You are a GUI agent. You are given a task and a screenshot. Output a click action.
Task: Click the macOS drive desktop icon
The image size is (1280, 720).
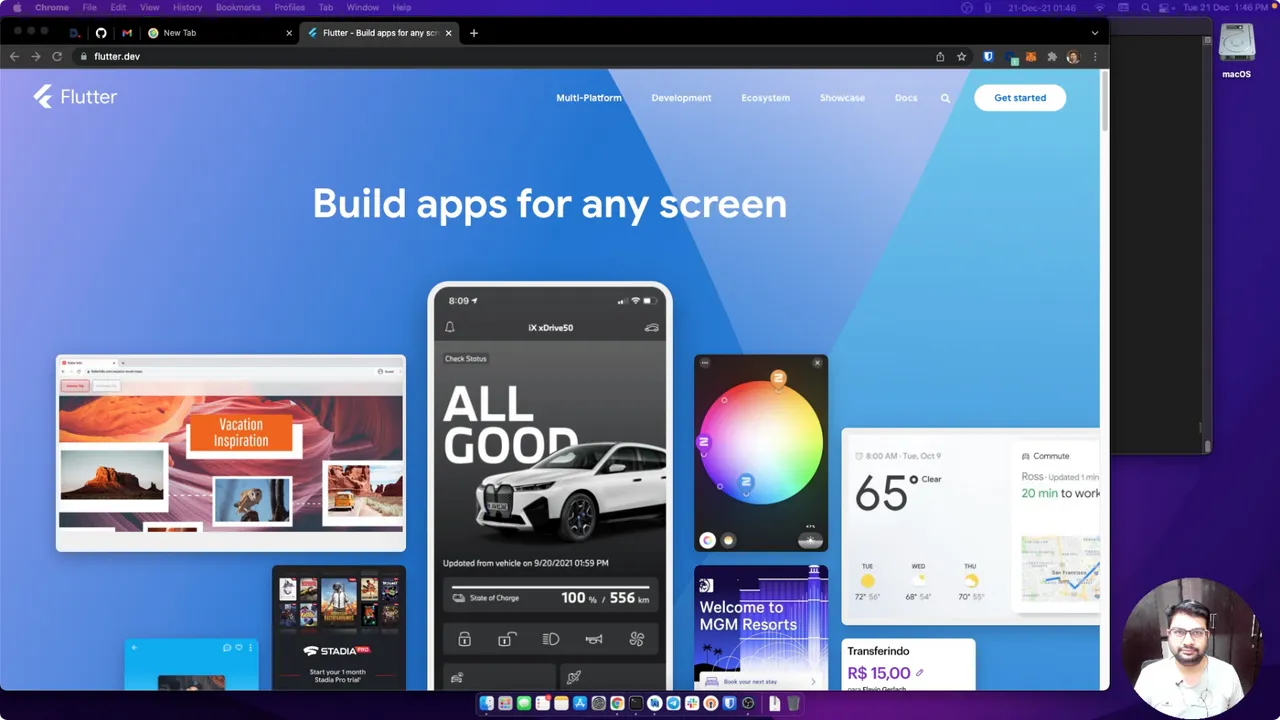(x=1236, y=50)
